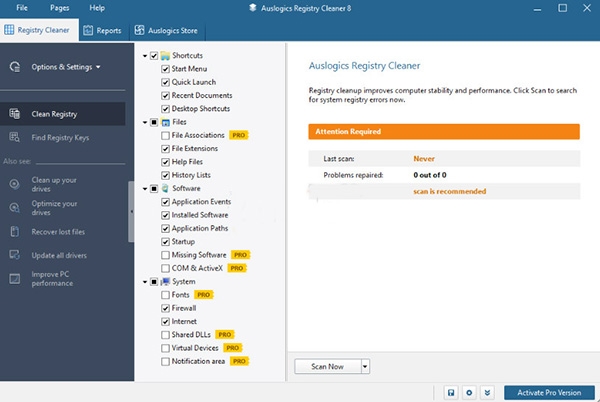
Task: Click the Registry Cleaner tab grid icon
Action: (x=9, y=30)
